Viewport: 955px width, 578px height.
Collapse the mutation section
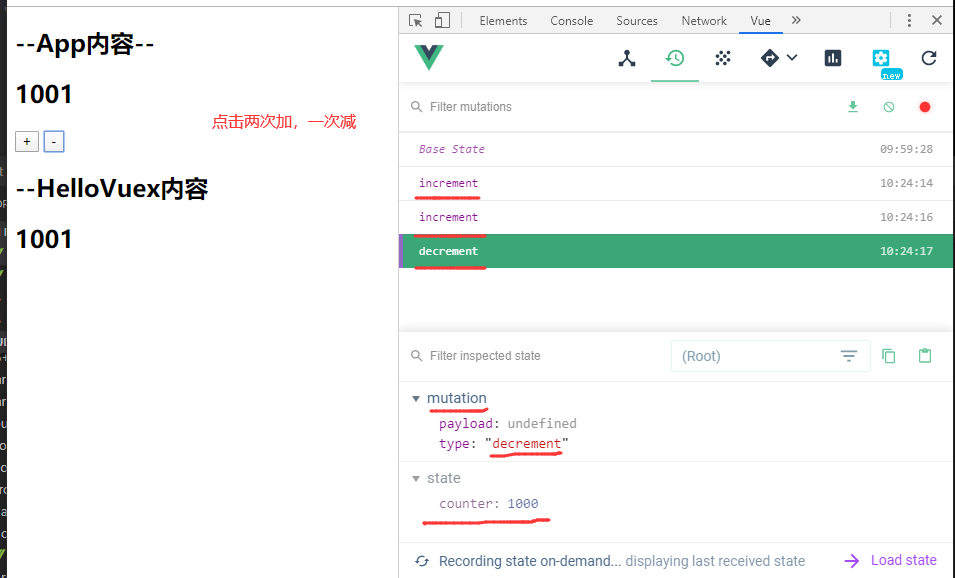(x=416, y=398)
